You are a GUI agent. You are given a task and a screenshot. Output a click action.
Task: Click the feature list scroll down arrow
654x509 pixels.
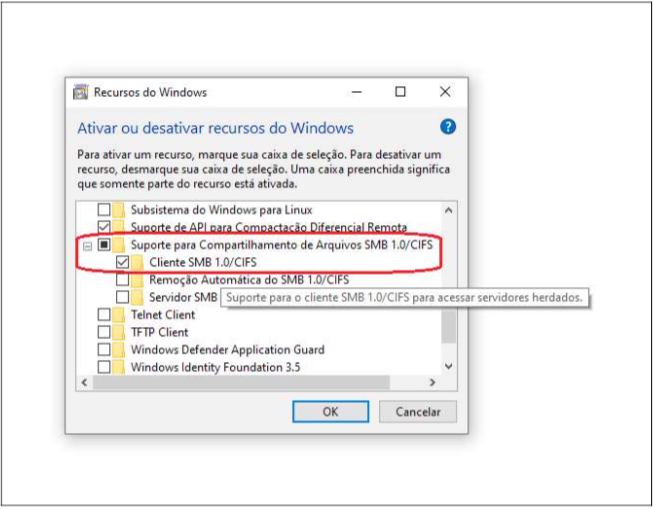448,367
